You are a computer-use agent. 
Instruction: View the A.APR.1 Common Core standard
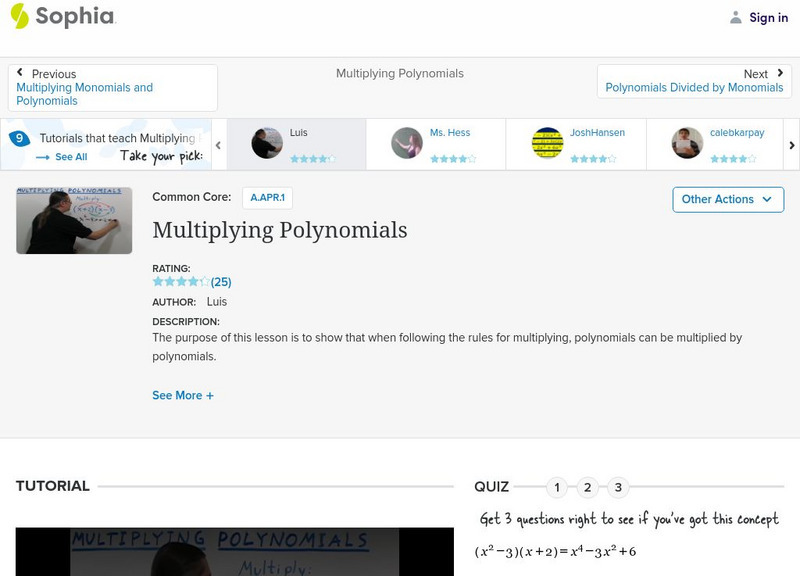click(x=266, y=197)
